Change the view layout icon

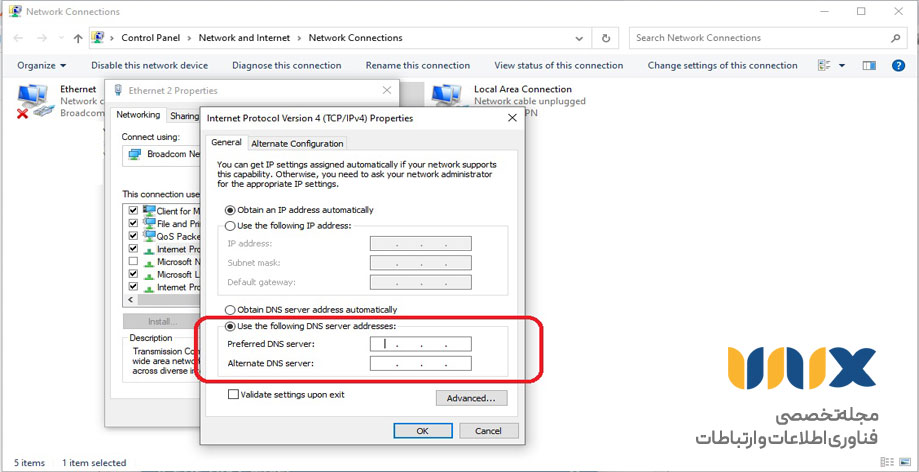pyautogui.click(x=825, y=66)
